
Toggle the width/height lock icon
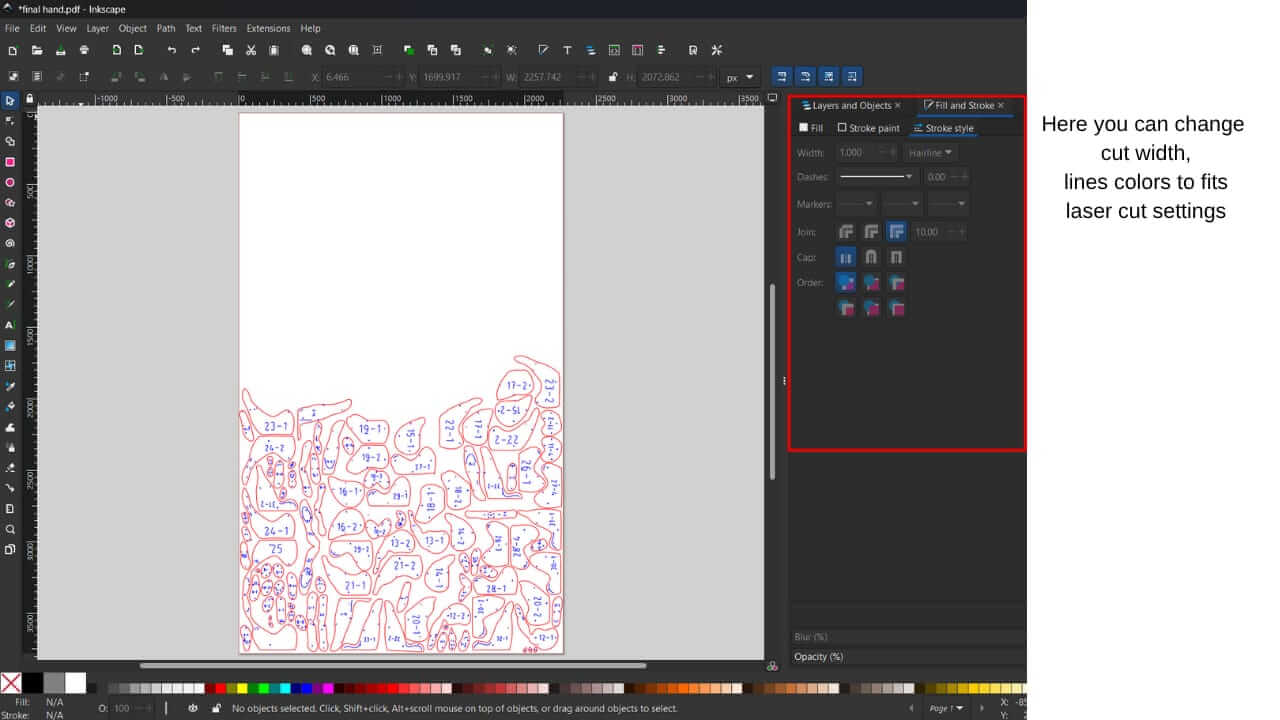coord(613,77)
